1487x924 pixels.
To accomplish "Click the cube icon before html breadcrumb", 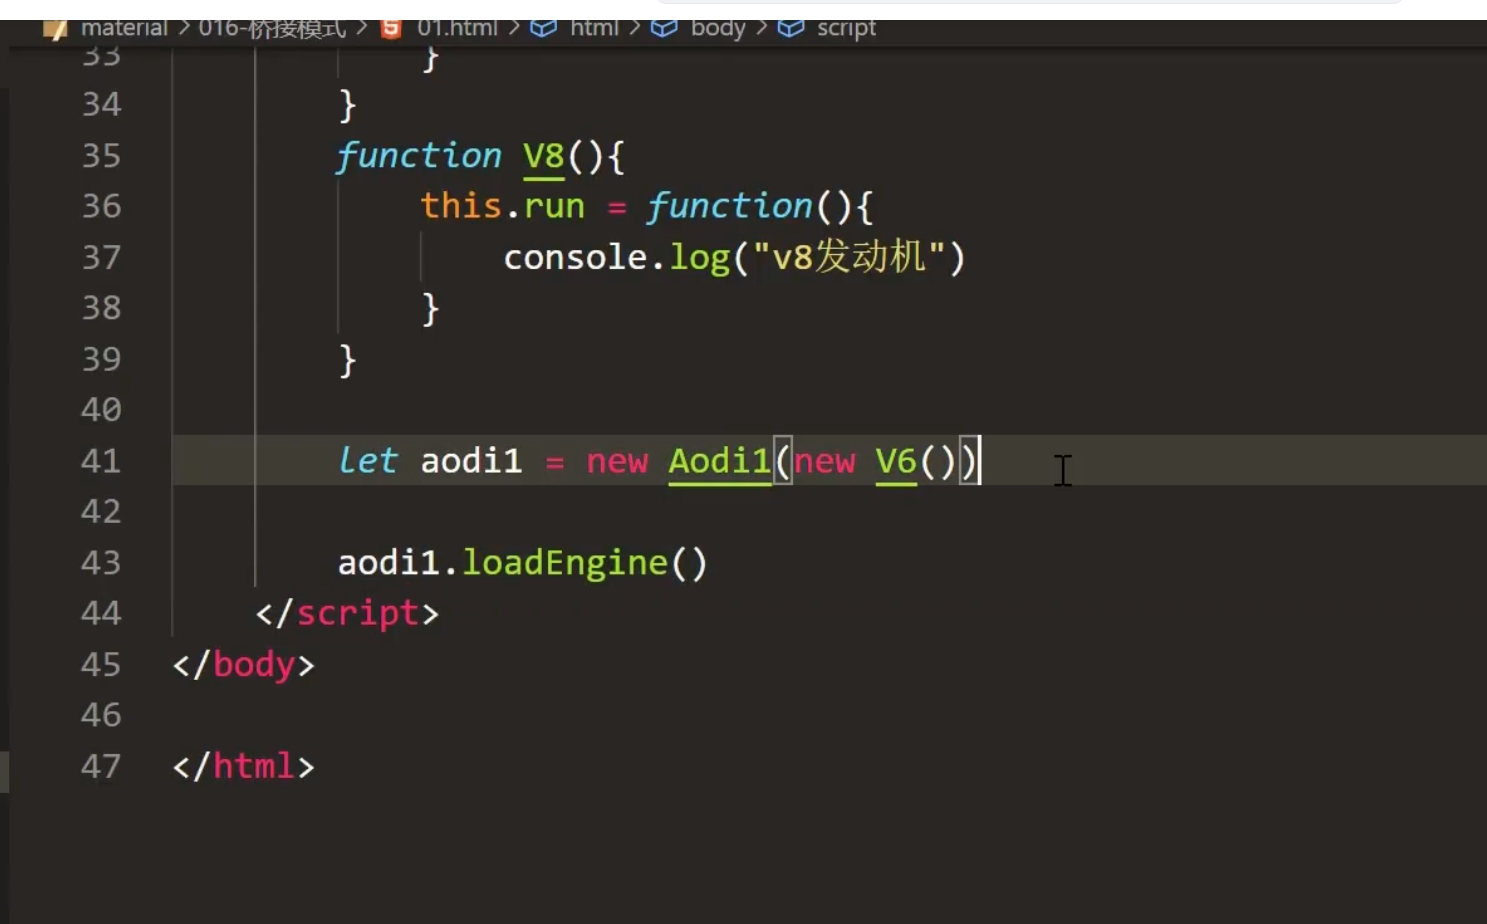I will pyautogui.click(x=543, y=28).
